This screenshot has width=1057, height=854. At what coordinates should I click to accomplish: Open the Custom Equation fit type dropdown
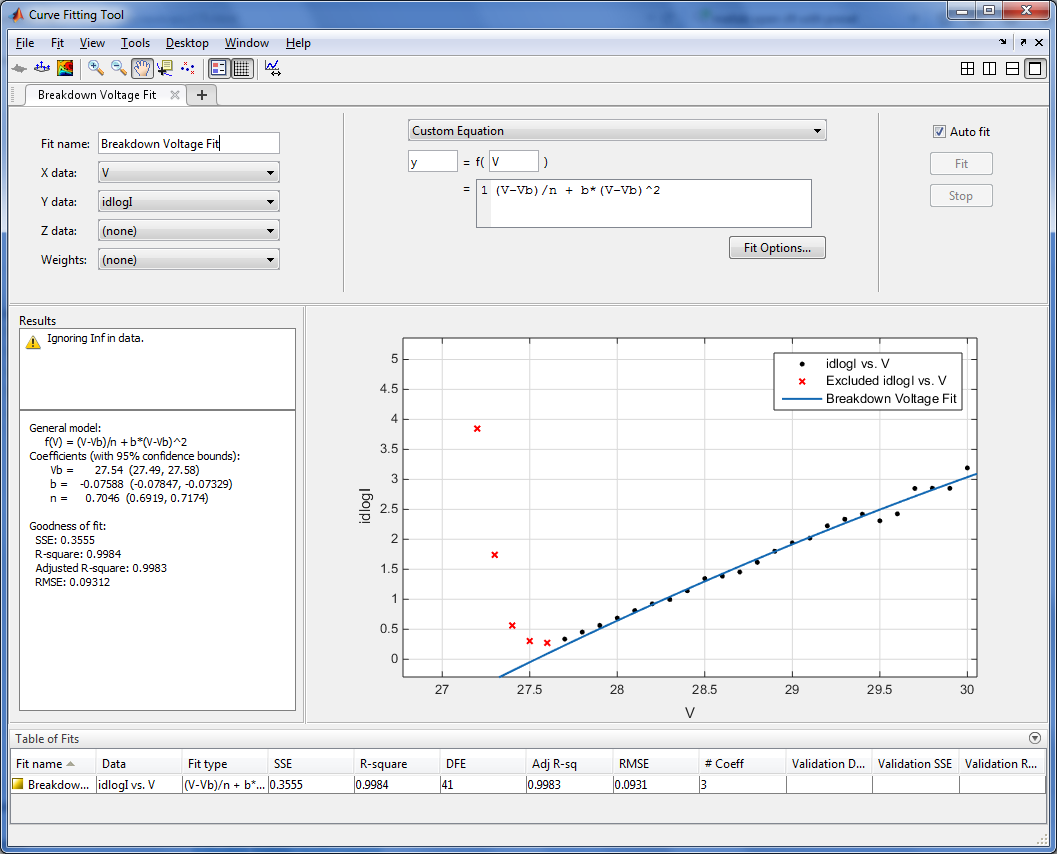(617, 131)
